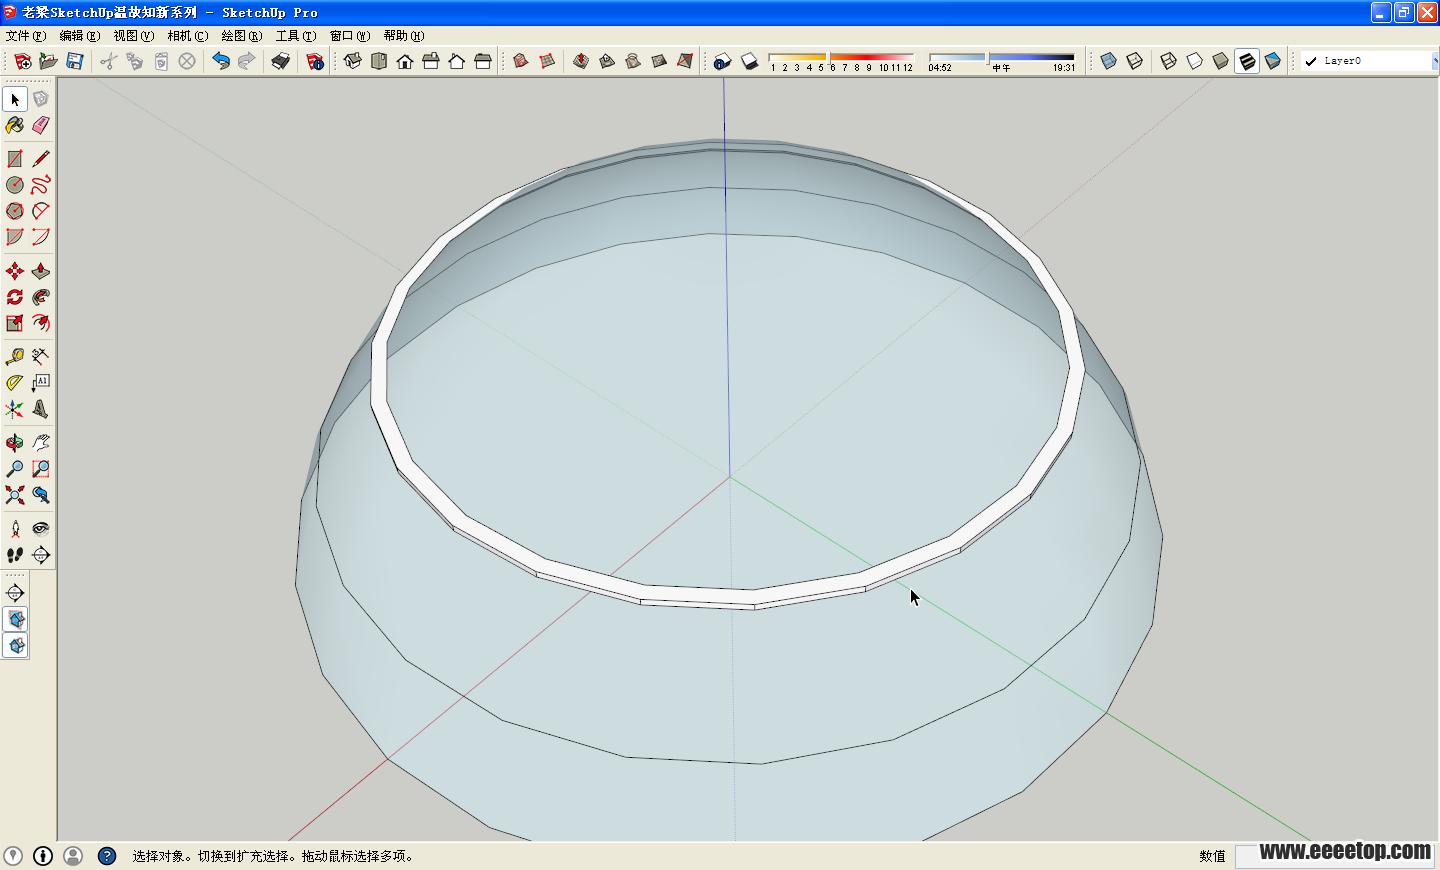Open the 视图 (View) menu
This screenshot has width=1440, height=870.
point(133,36)
